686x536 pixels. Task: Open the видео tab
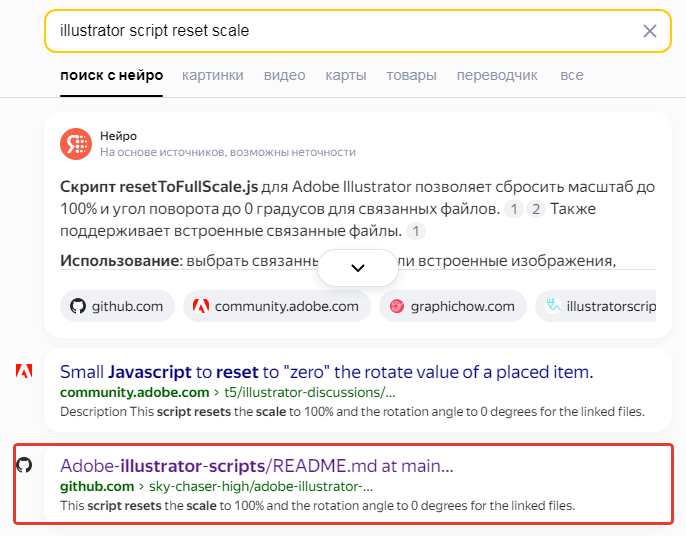pyautogui.click(x=284, y=75)
